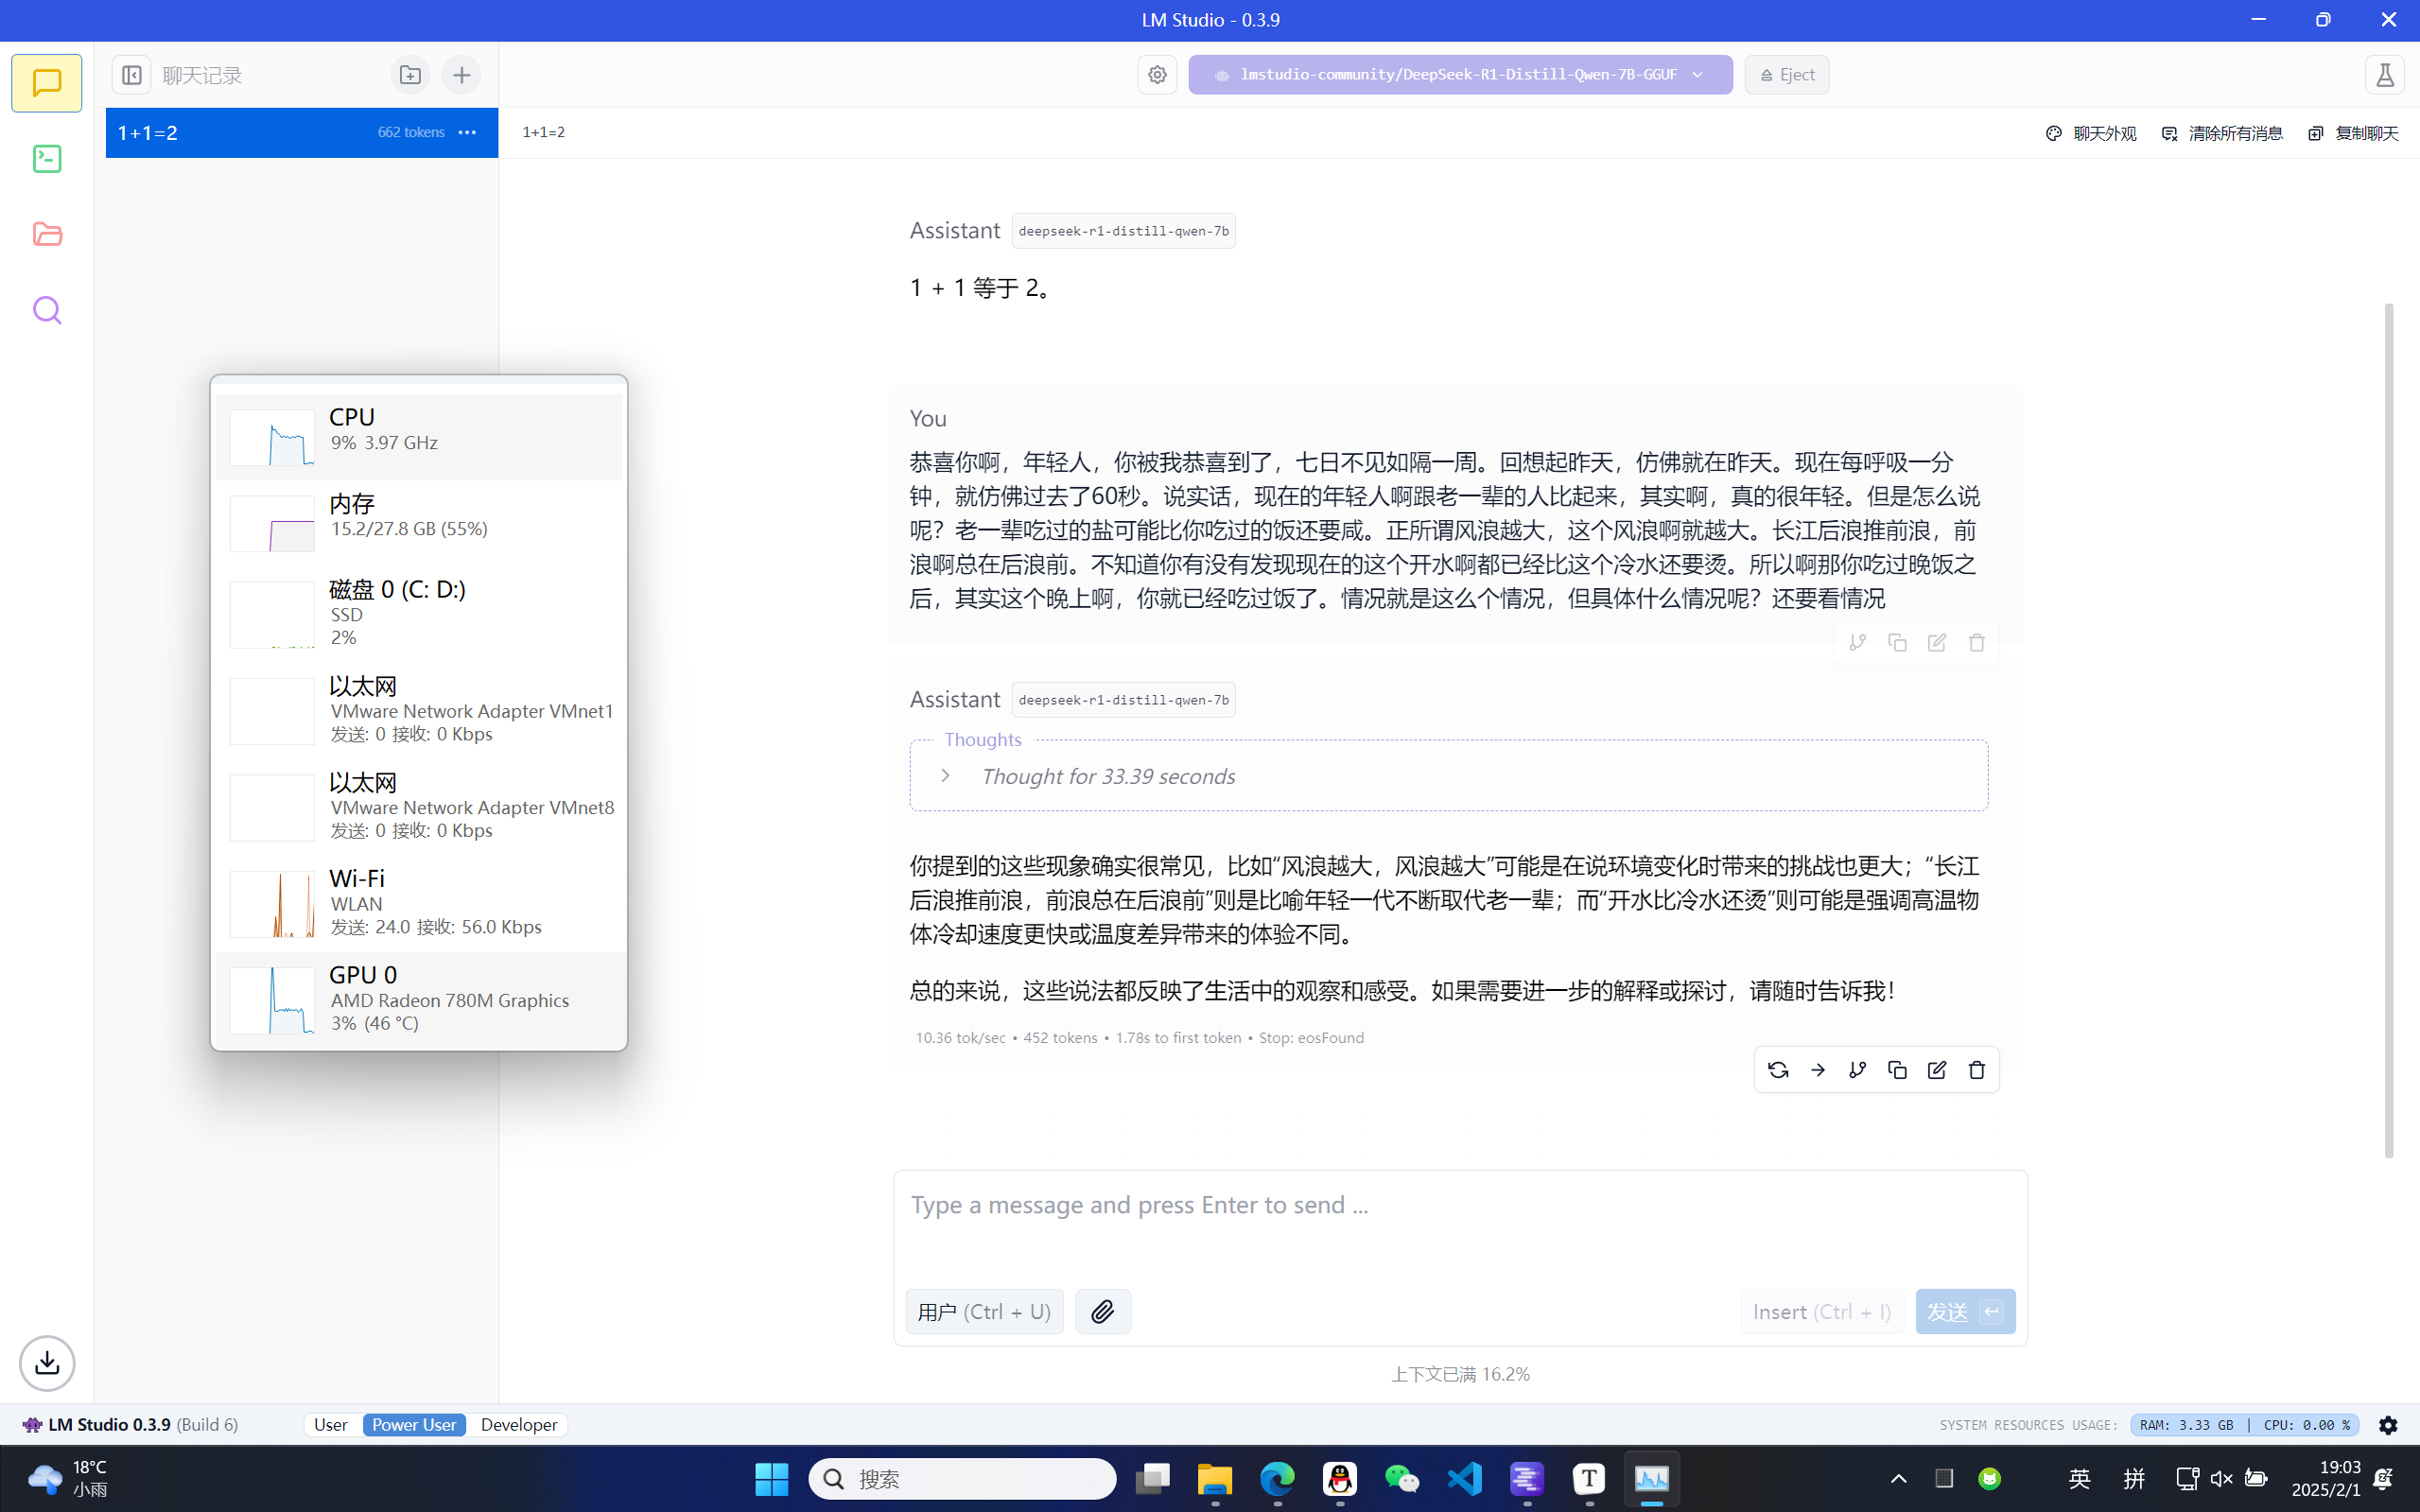Click the Downloads icon at bottom left

click(47, 1363)
